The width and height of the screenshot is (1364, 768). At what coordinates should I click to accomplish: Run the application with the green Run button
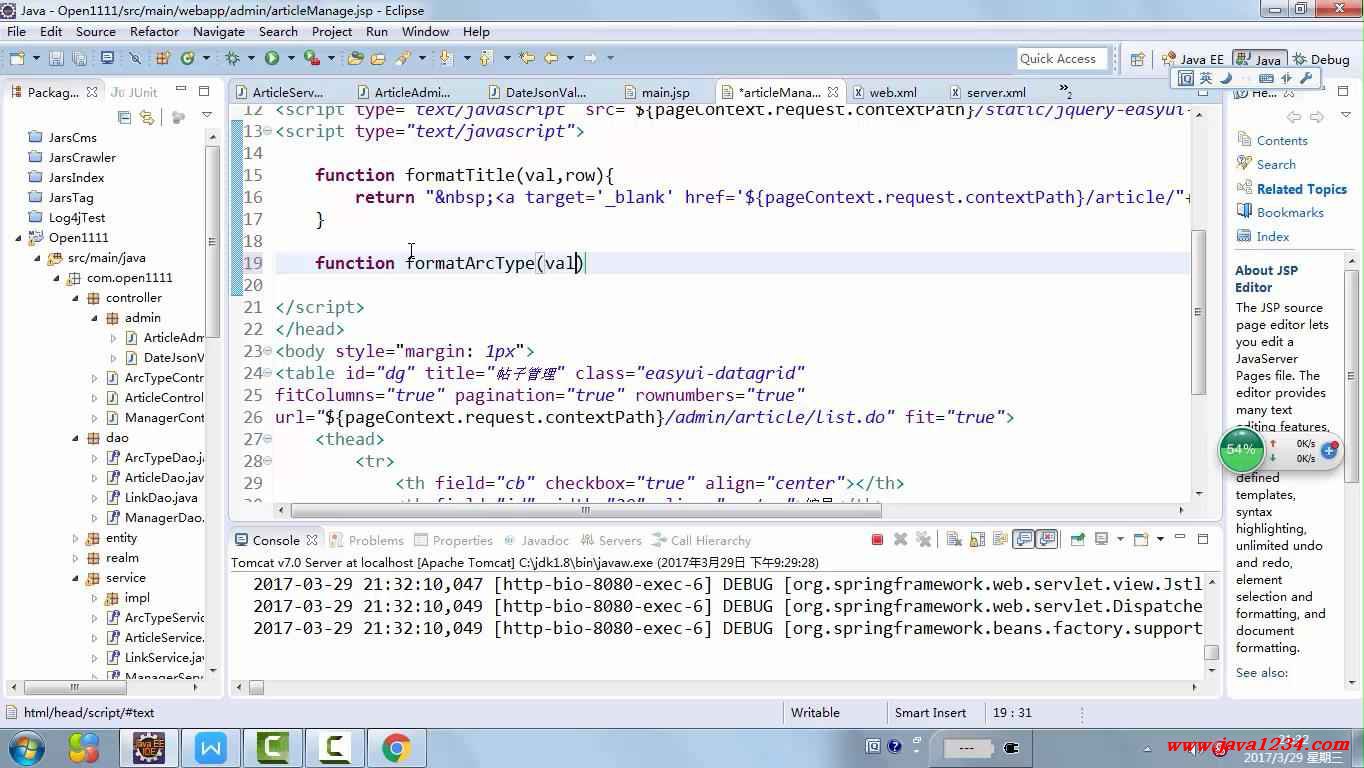click(271, 59)
